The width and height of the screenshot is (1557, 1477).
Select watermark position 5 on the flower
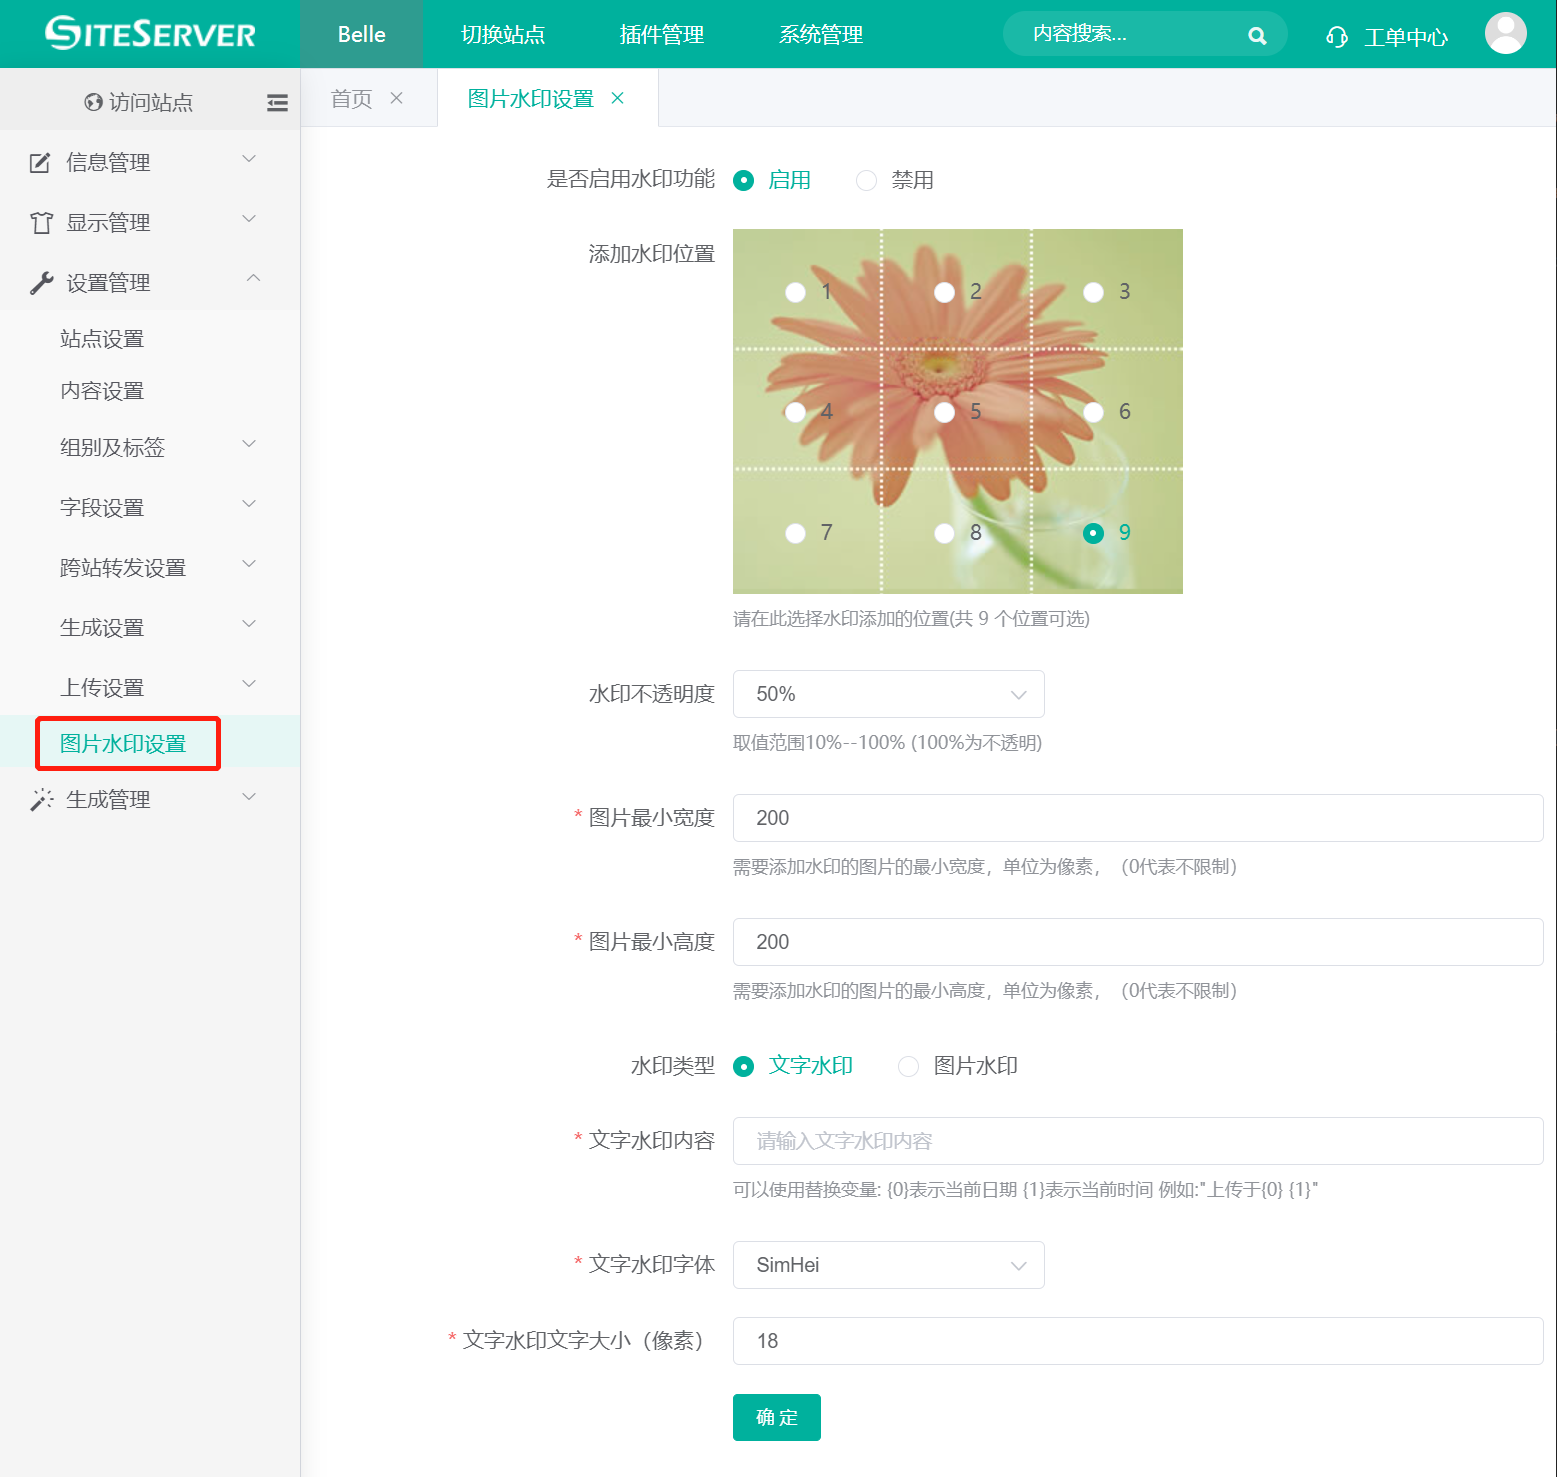[944, 412]
